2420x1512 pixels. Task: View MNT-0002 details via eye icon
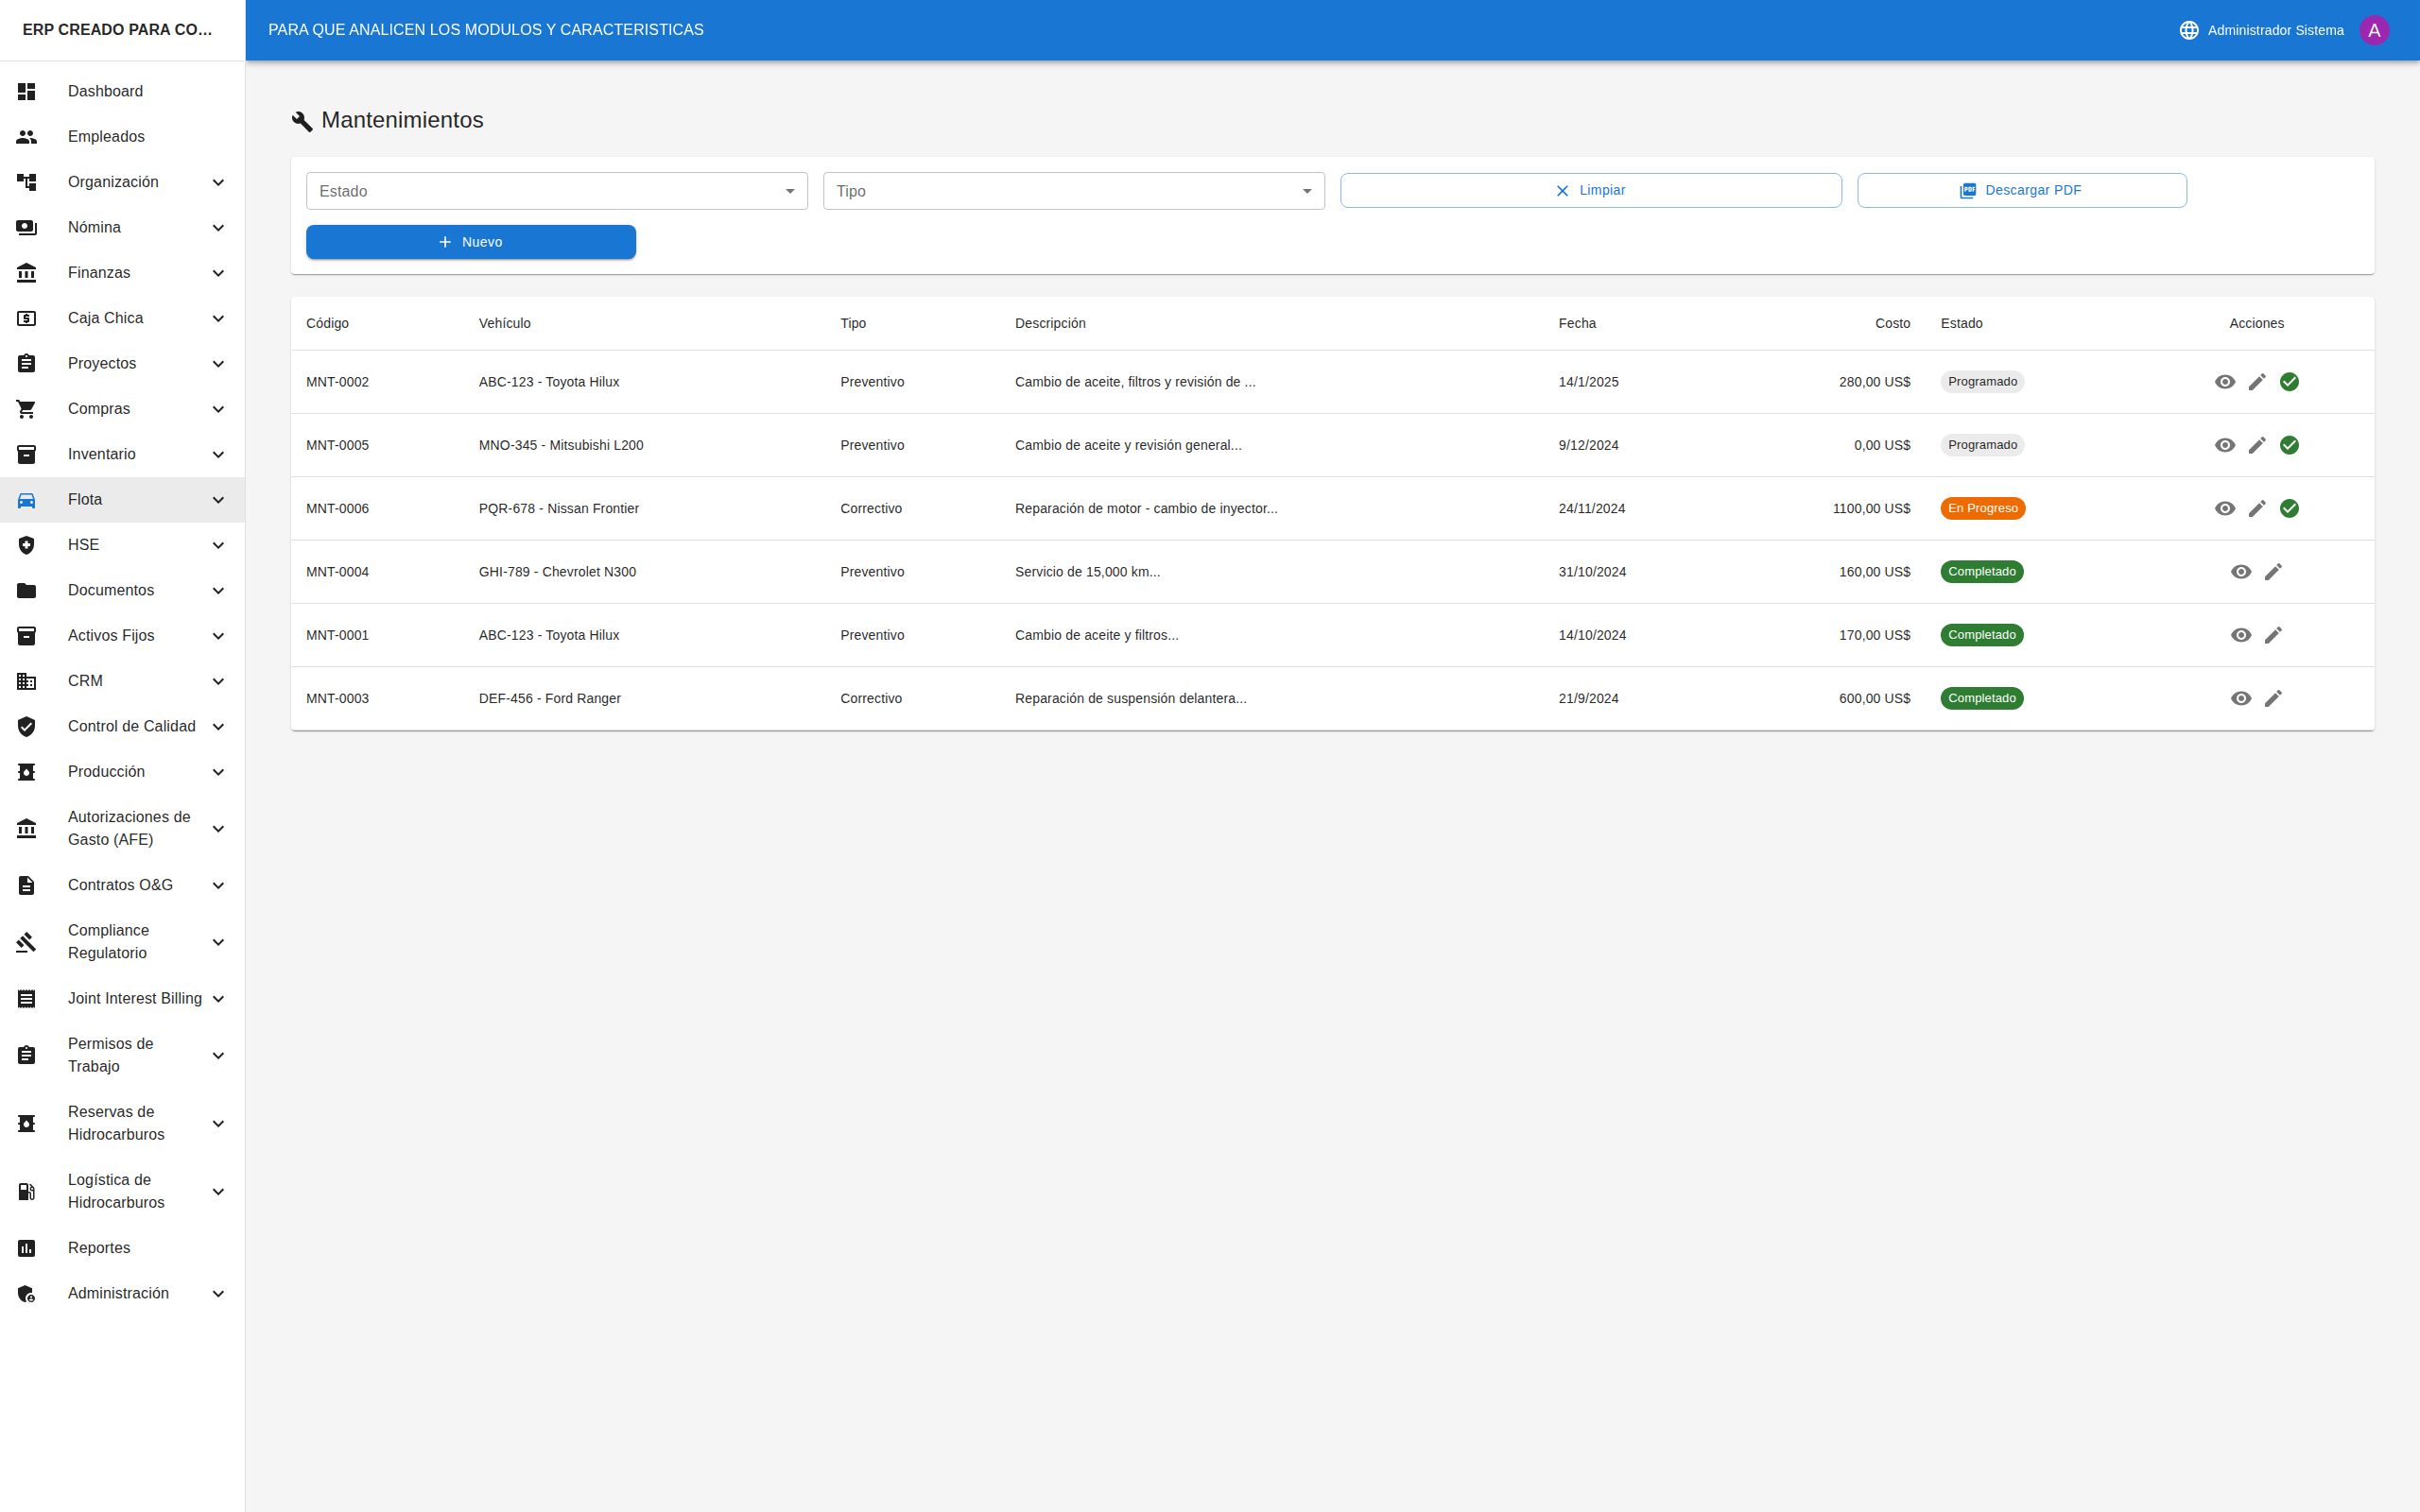coord(2225,382)
